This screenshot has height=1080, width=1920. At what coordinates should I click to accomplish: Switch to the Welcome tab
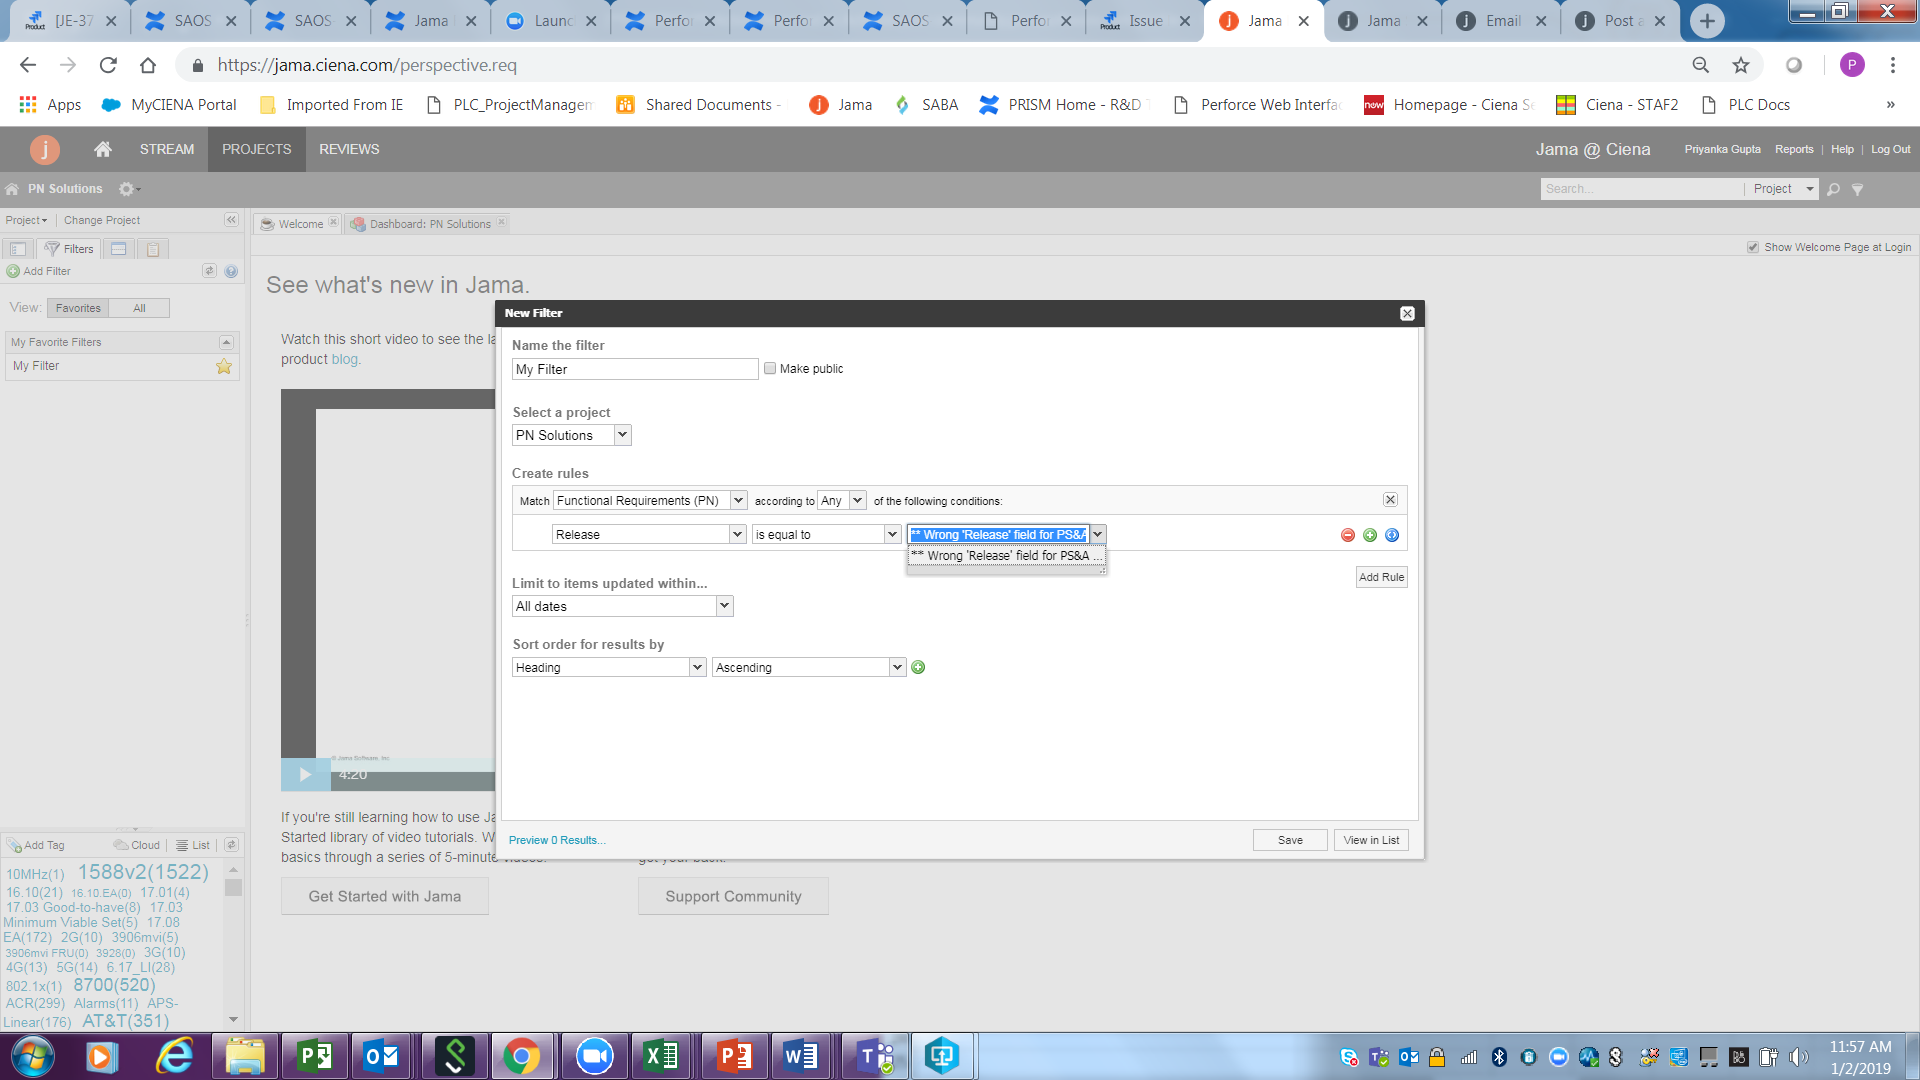300,224
